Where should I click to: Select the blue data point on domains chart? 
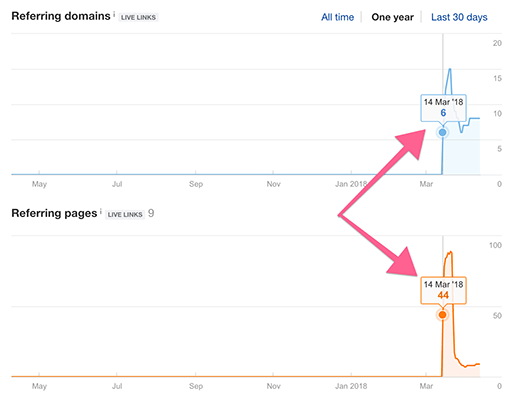(x=442, y=132)
